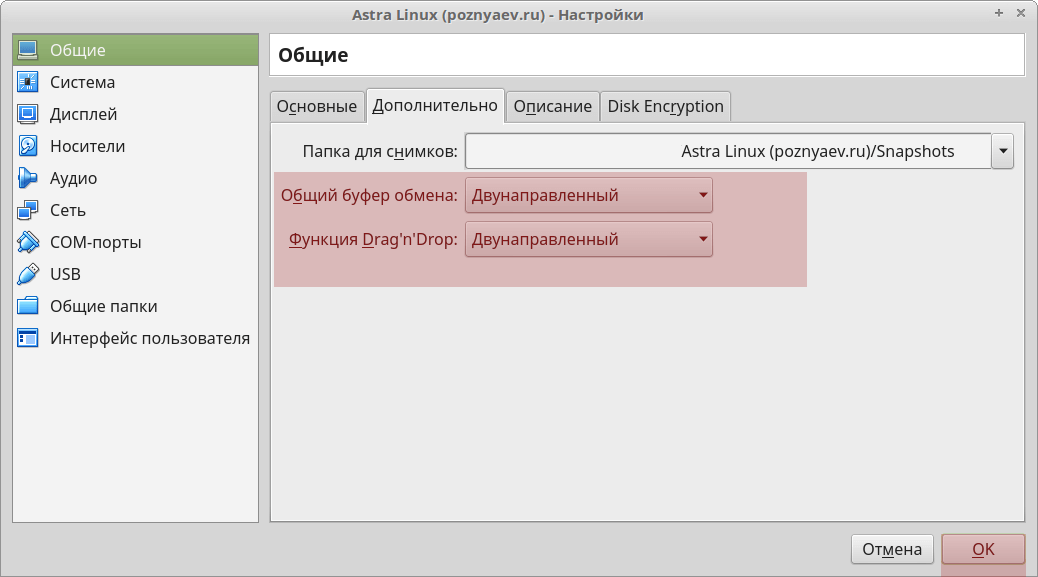This screenshot has height=577, width=1038.
Task: Open Сеть network settings
Action: (135, 210)
